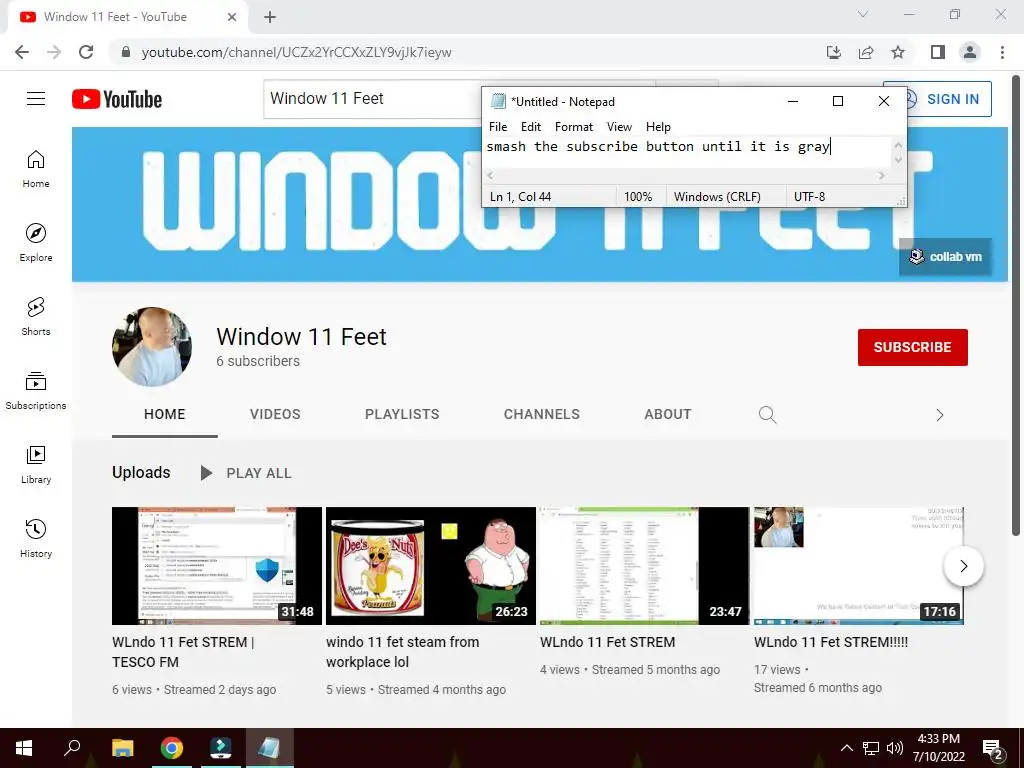This screenshot has width=1024, height=768.
Task: Click the Peter Griffin 26:23 thumbnail
Action: point(431,566)
